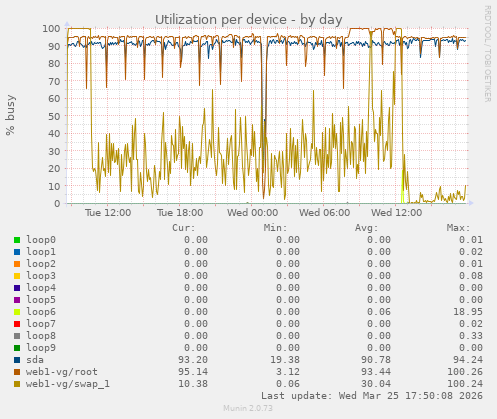The width and height of the screenshot is (497, 419).
Task: Click the 50 y-axis tick label
Action: 54,116
